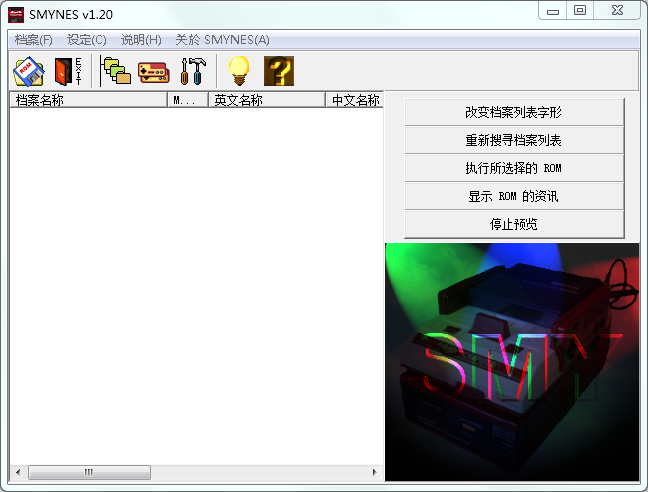Open the 关於 SMYNES(A) menu
The image size is (648, 492).
tap(222, 40)
